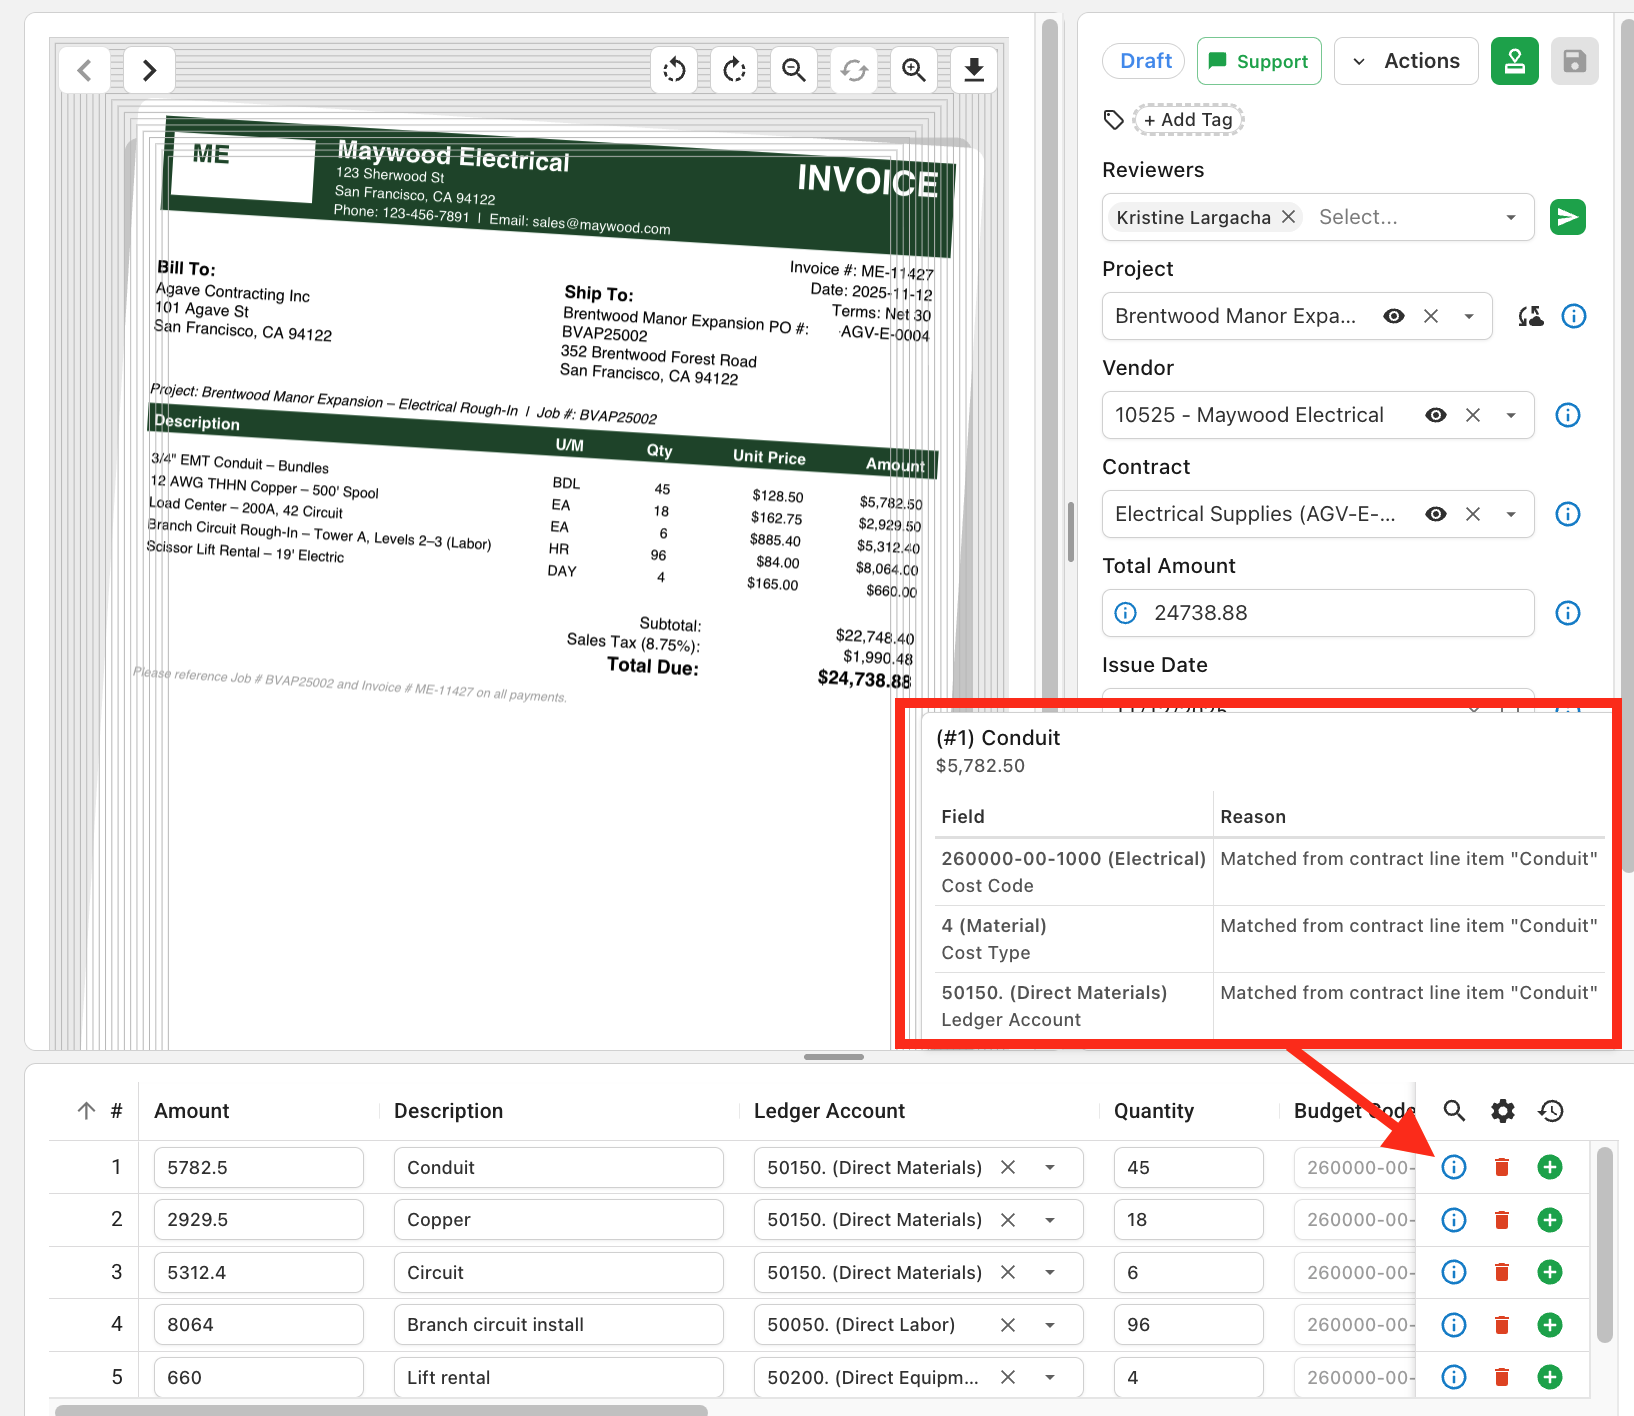This screenshot has width=1634, height=1416.
Task: Open line item table settings gear
Action: point(1503,1111)
